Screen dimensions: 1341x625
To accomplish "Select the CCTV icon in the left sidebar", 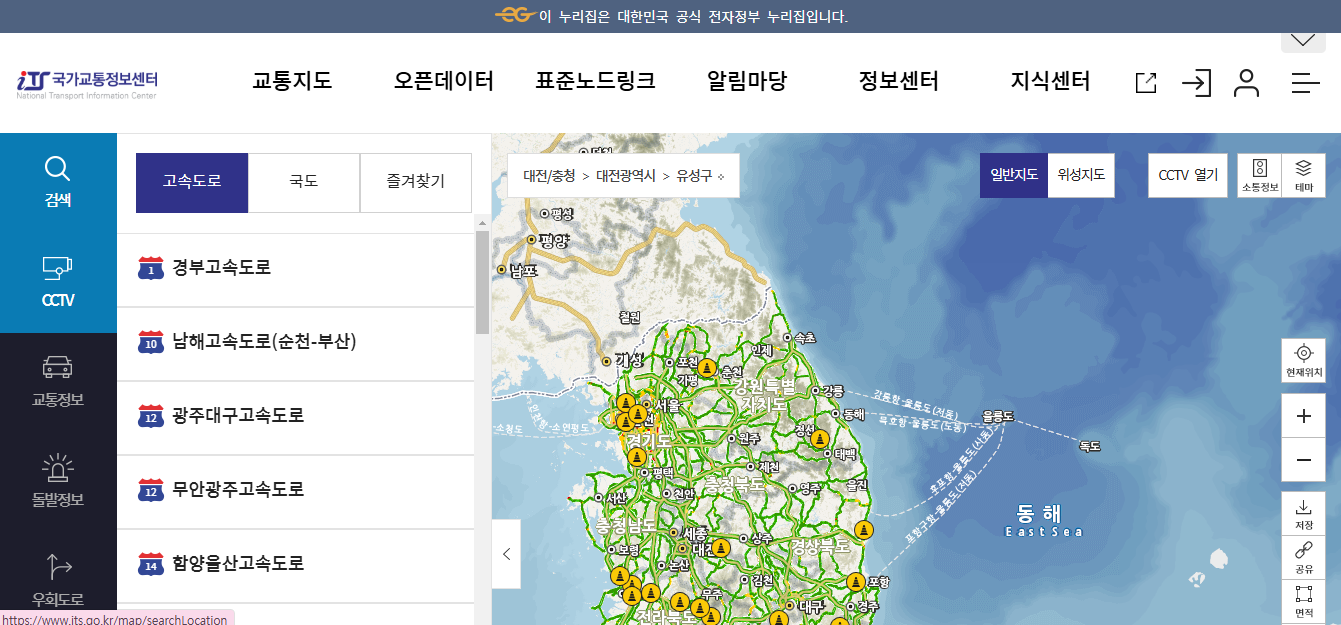I will 57,278.
